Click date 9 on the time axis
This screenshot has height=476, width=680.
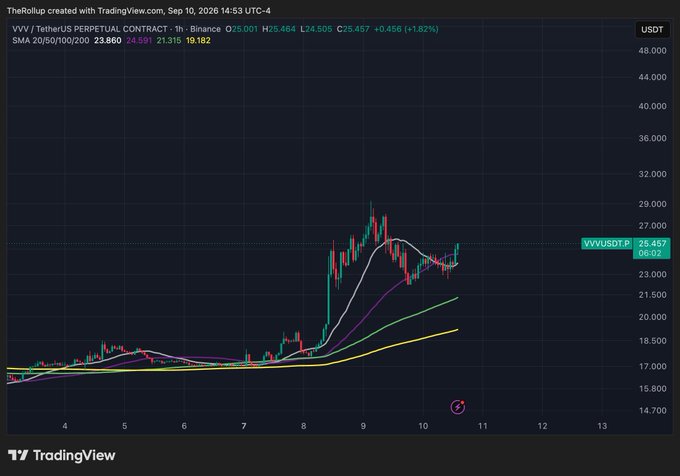(x=363, y=426)
